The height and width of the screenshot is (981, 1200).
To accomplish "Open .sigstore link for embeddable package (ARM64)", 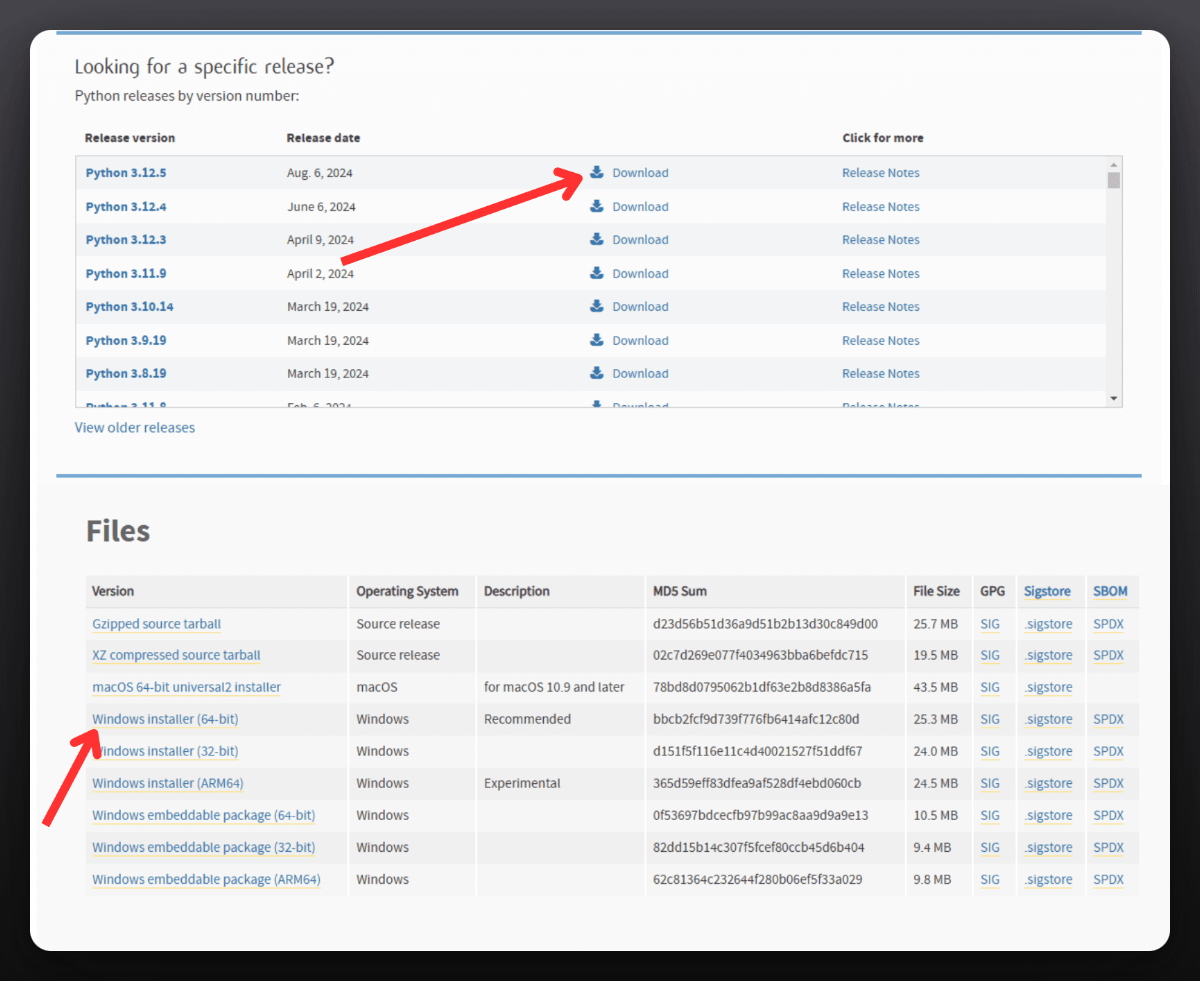I will 1048,880.
